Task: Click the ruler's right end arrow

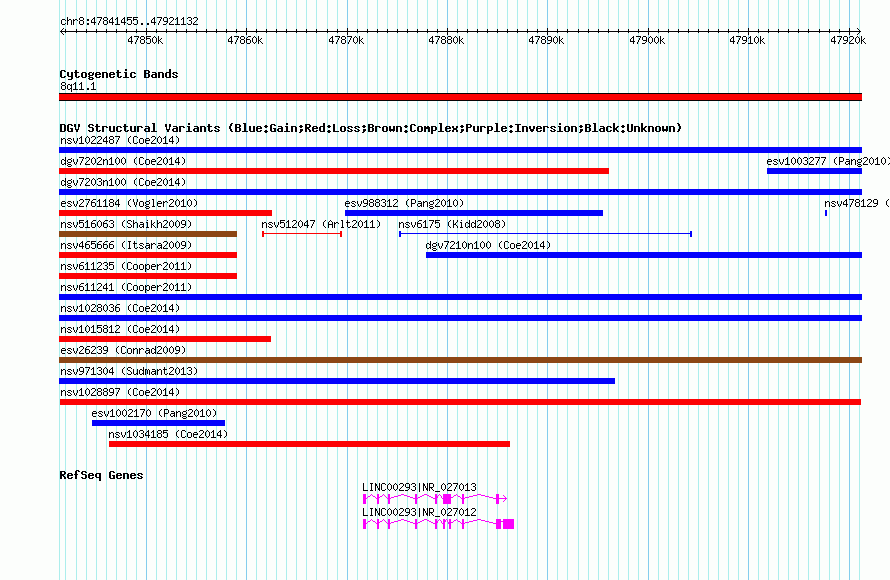Action: click(859, 32)
